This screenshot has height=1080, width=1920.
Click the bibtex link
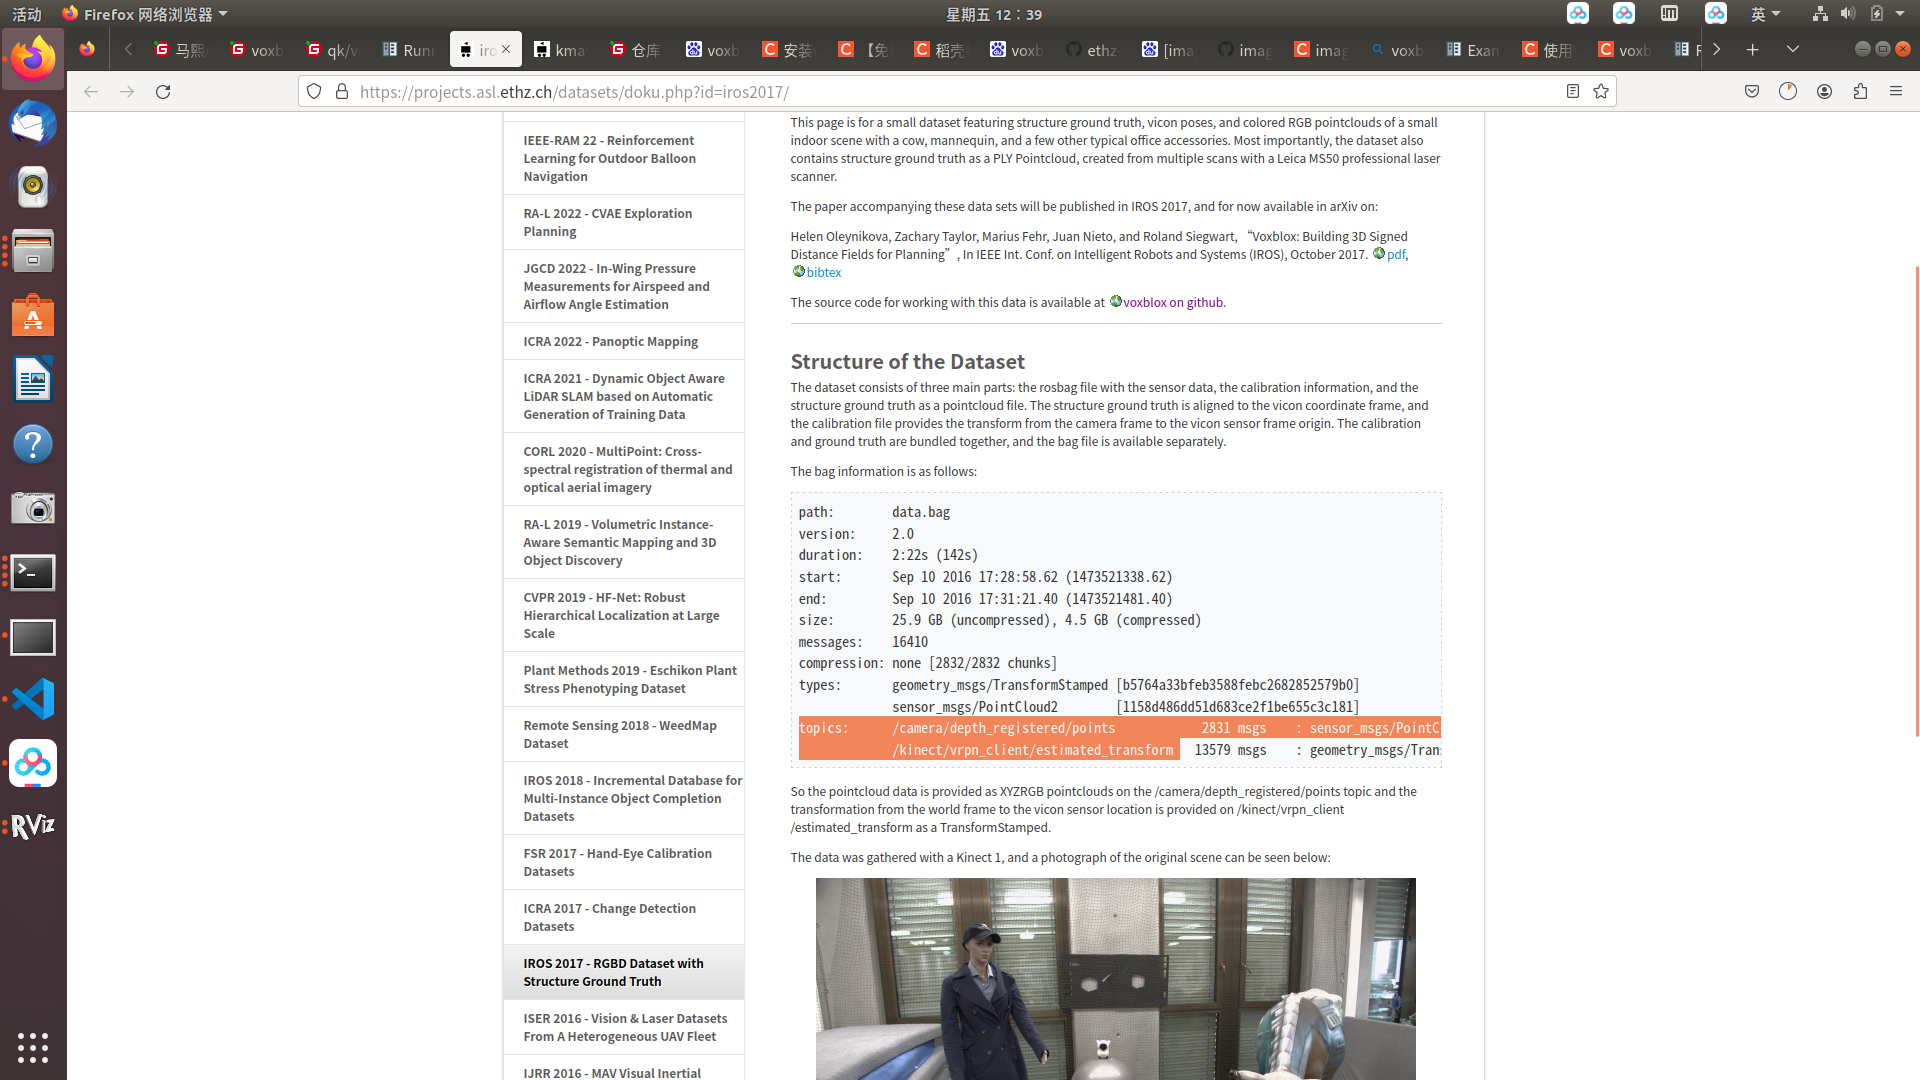click(823, 272)
